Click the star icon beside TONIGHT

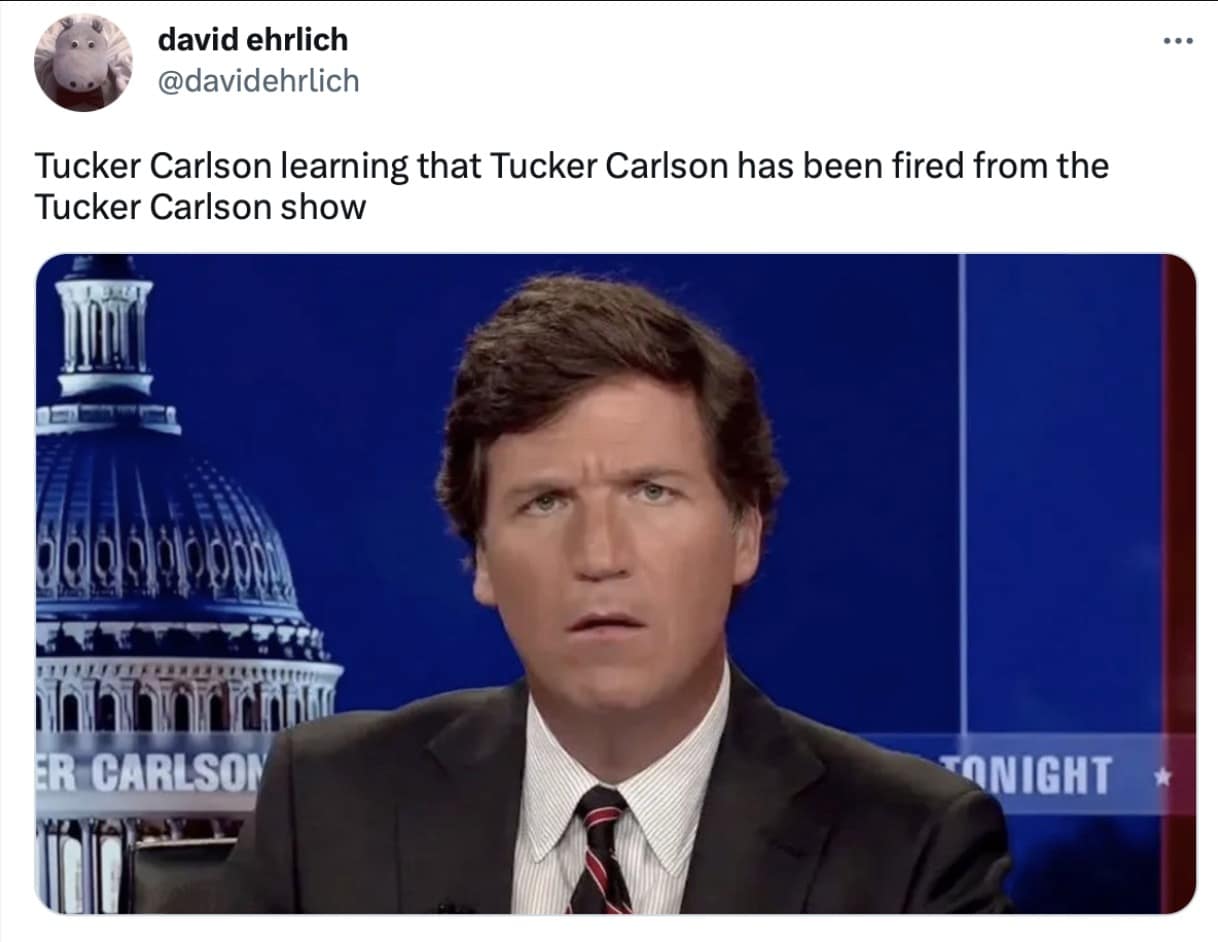pyautogui.click(x=1162, y=777)
